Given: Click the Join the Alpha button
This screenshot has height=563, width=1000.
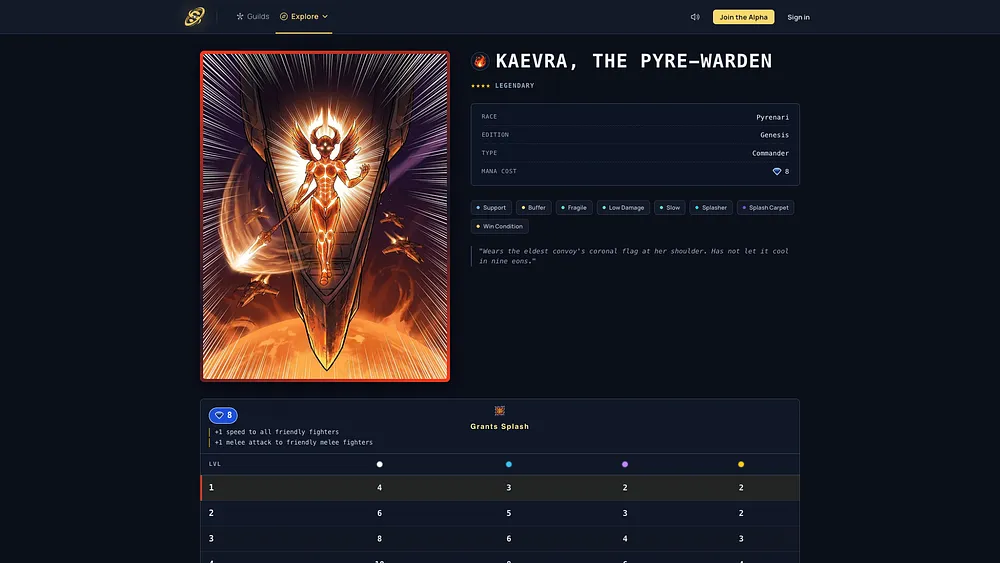Looking at the screenshot, I should 743,17.
